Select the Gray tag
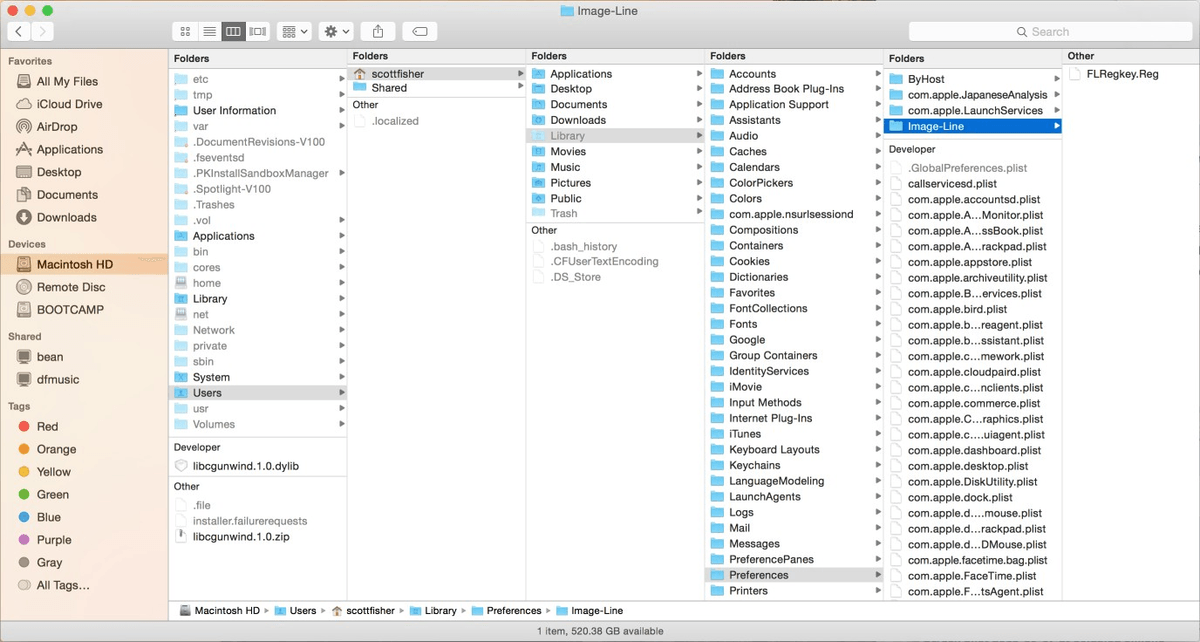 coord(49,562)
